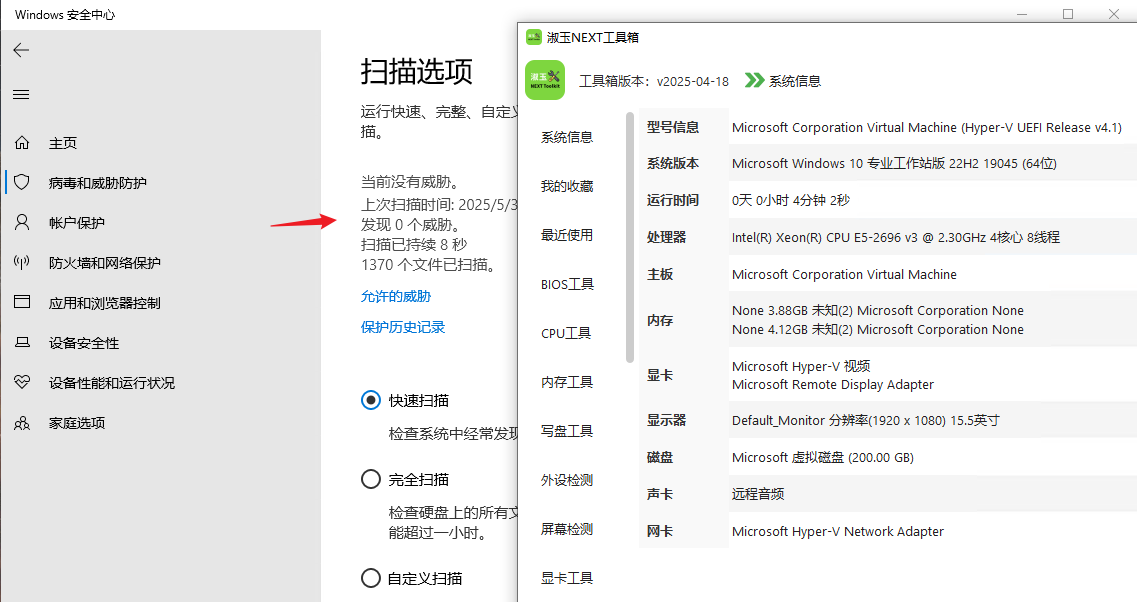
Task: Open 设备性能和运行状况 heart icon
Action: (x=22, y=383)
